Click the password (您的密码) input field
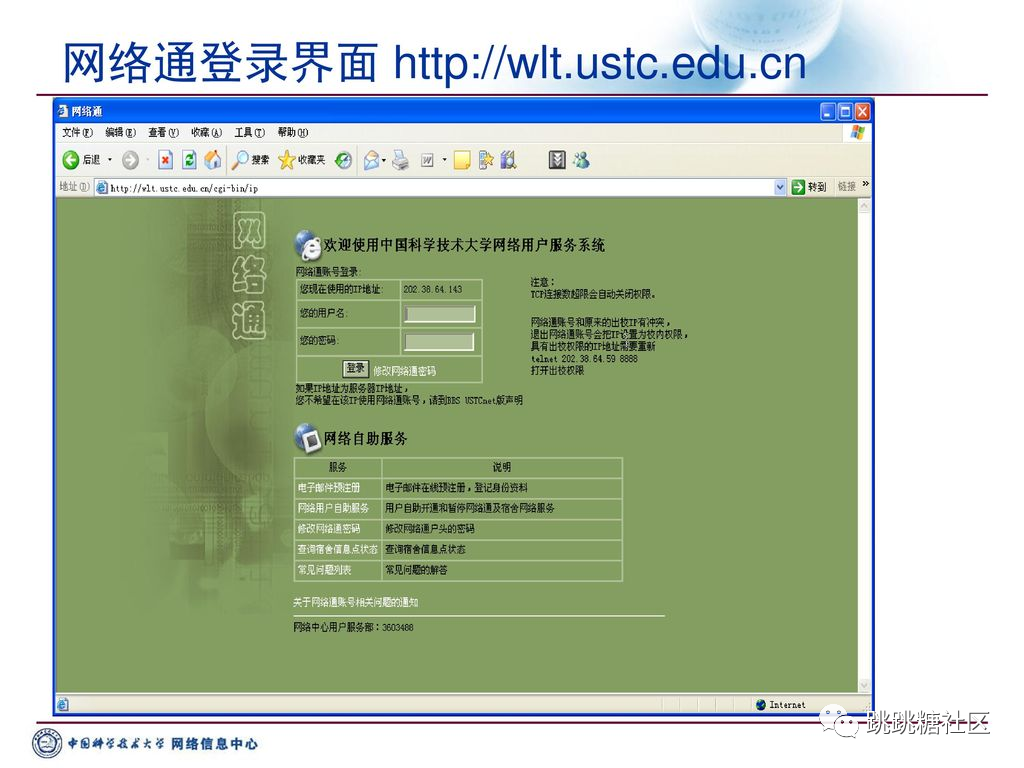1024x768 pixels. click(440, 342)
